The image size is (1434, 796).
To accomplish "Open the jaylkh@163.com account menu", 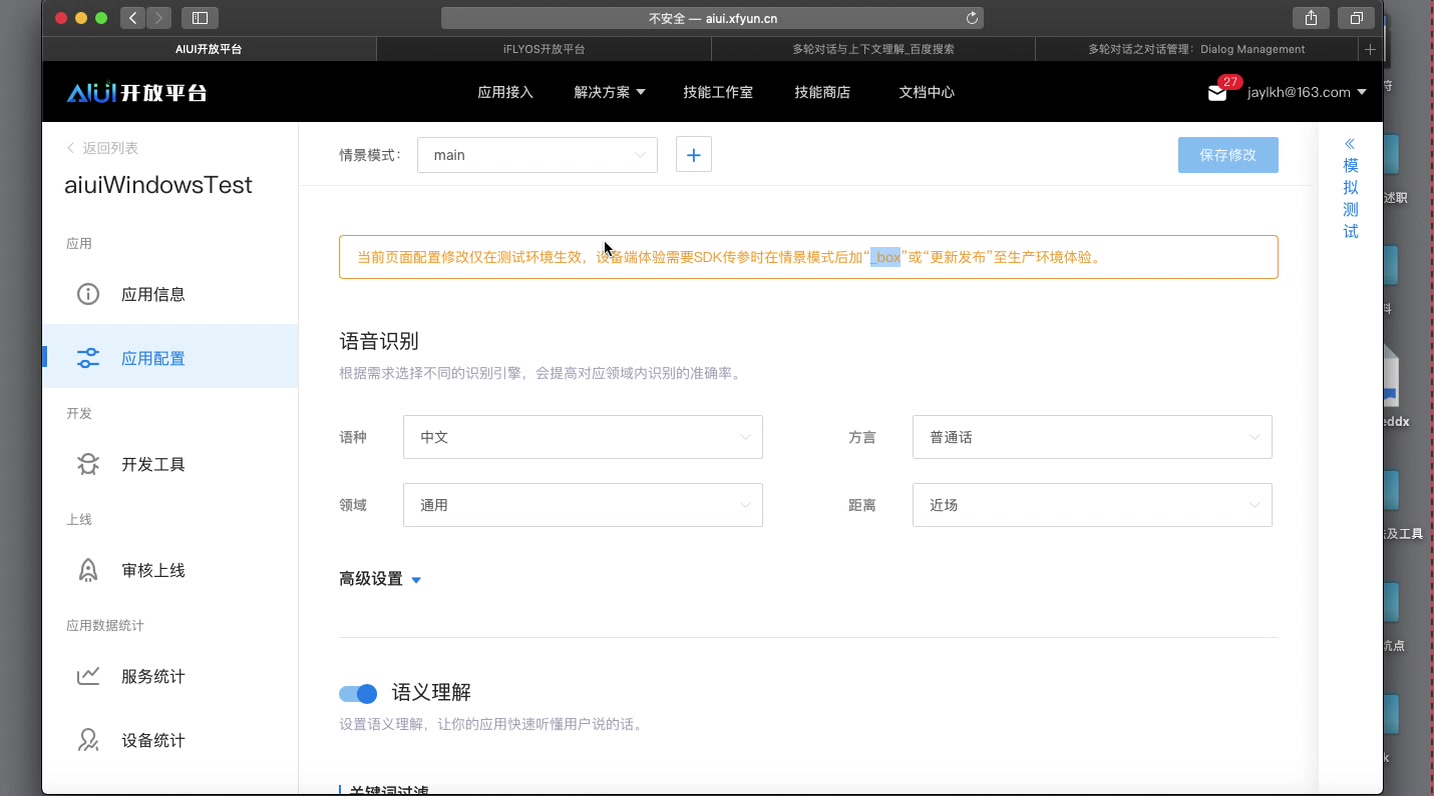I will [x=1306, y=92].
